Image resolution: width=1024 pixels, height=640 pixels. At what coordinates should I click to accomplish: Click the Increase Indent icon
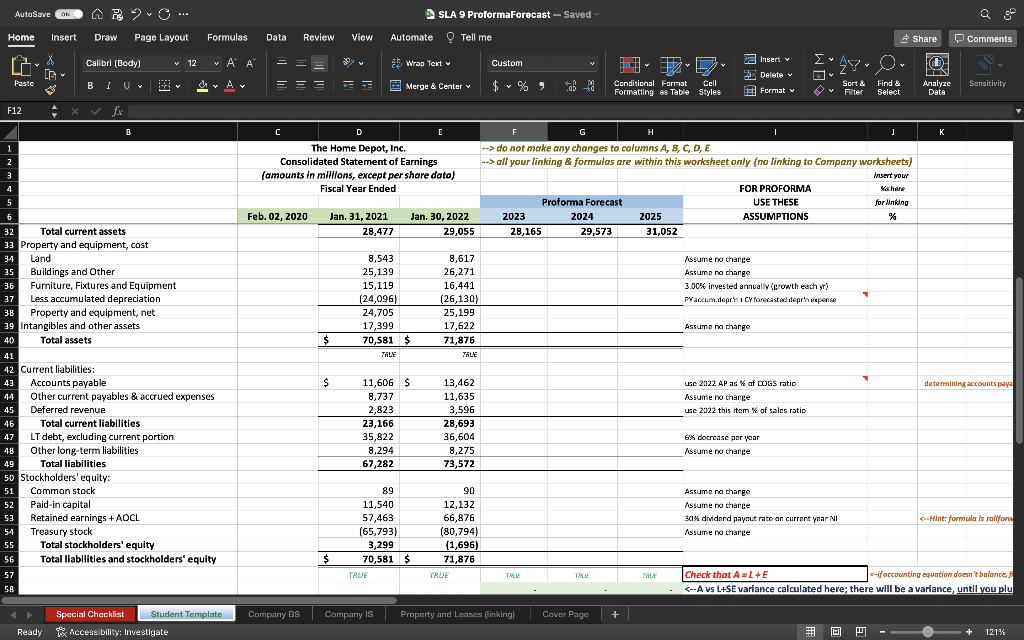[x=367, y=86]
